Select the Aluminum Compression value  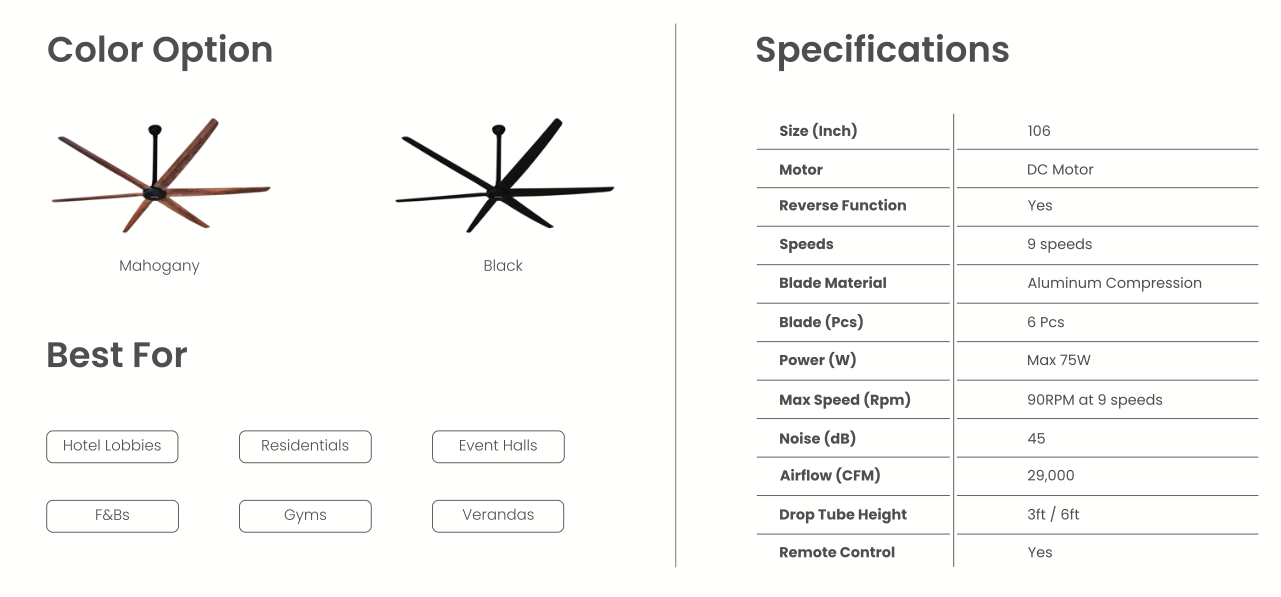1114,283
